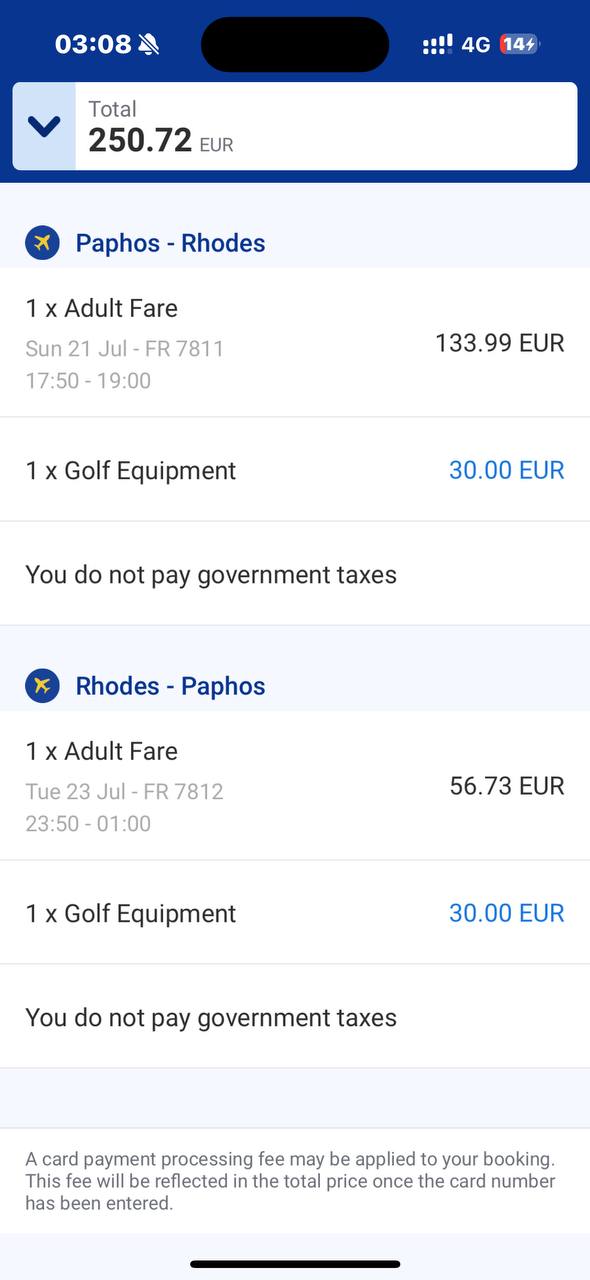Open the Adult Fare FR 7811 row
Viewport: 590px width, 1280px height.
295,343
